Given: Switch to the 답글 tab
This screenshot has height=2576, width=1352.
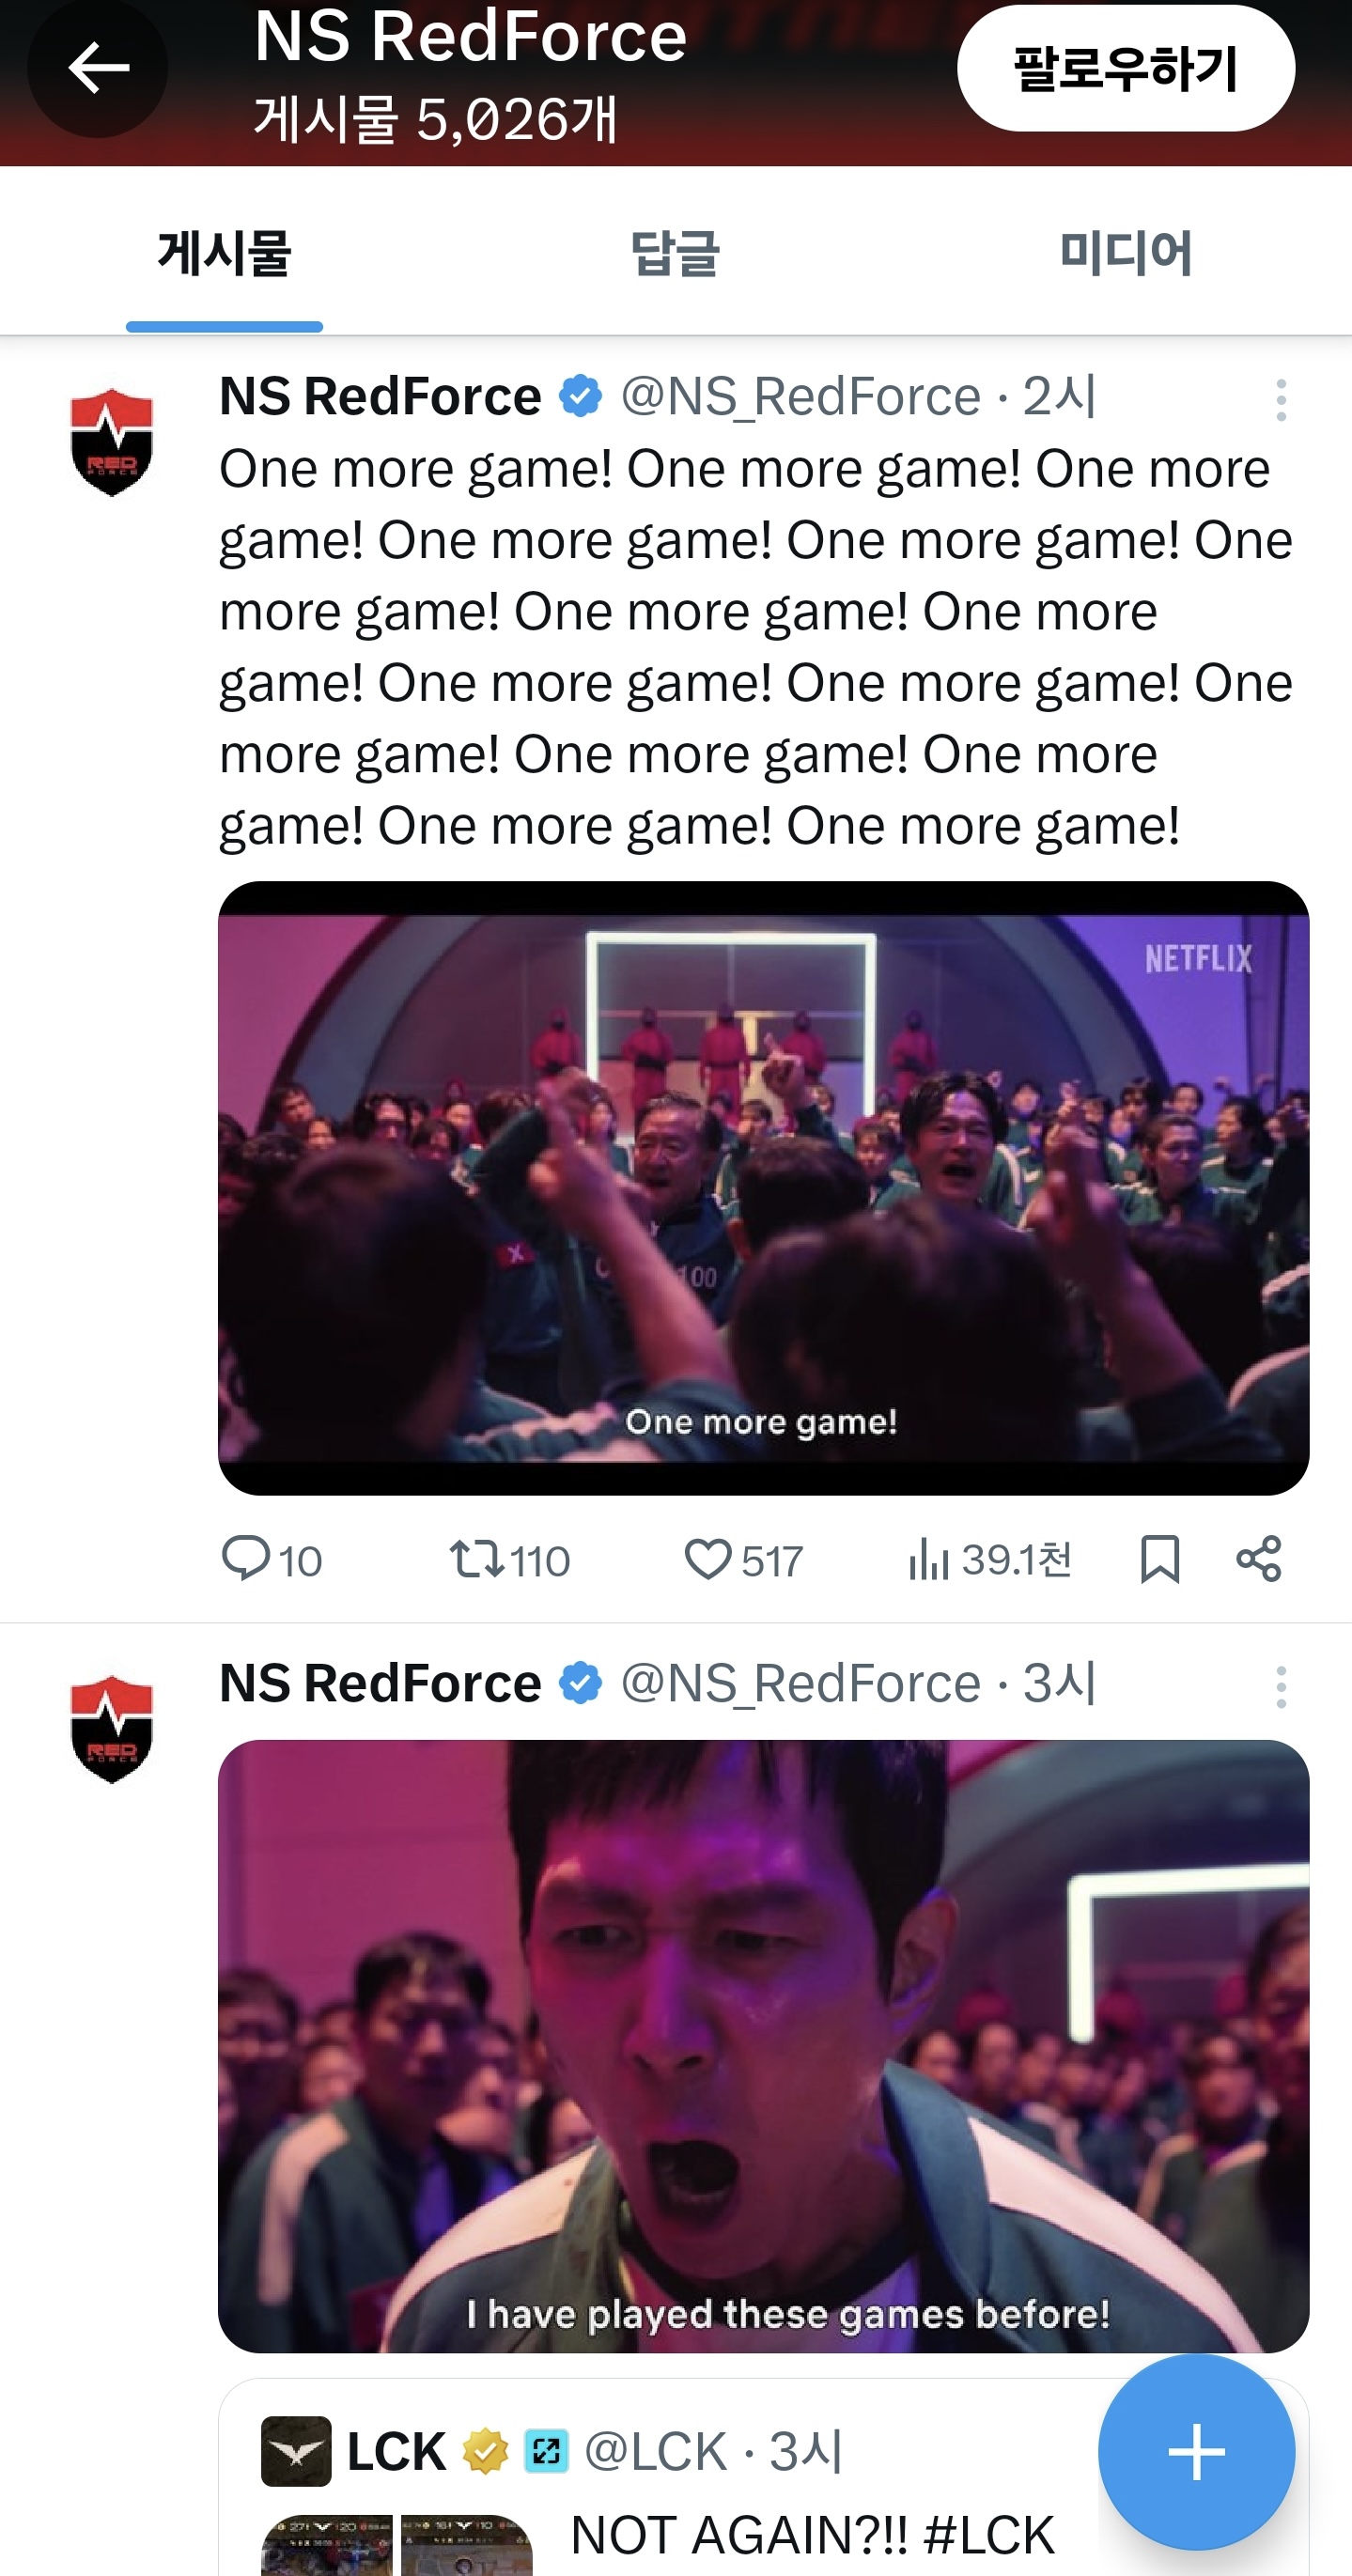Looking at the screenshot, I should pos(675,253).
